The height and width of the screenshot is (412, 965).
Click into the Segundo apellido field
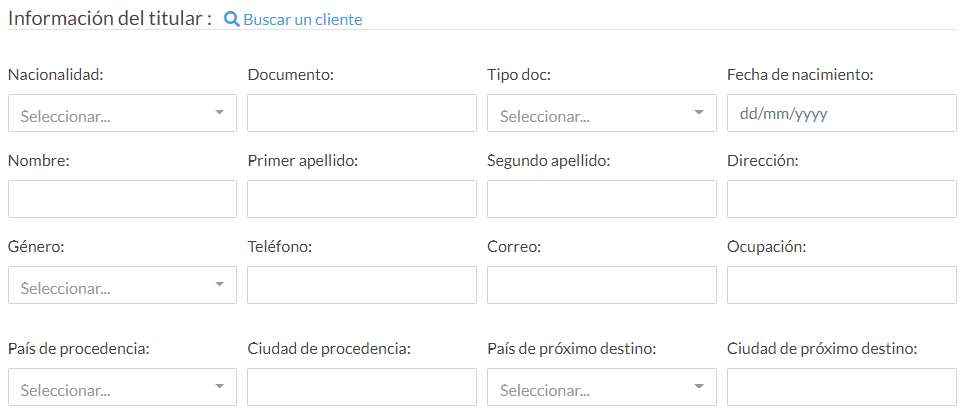602,199
